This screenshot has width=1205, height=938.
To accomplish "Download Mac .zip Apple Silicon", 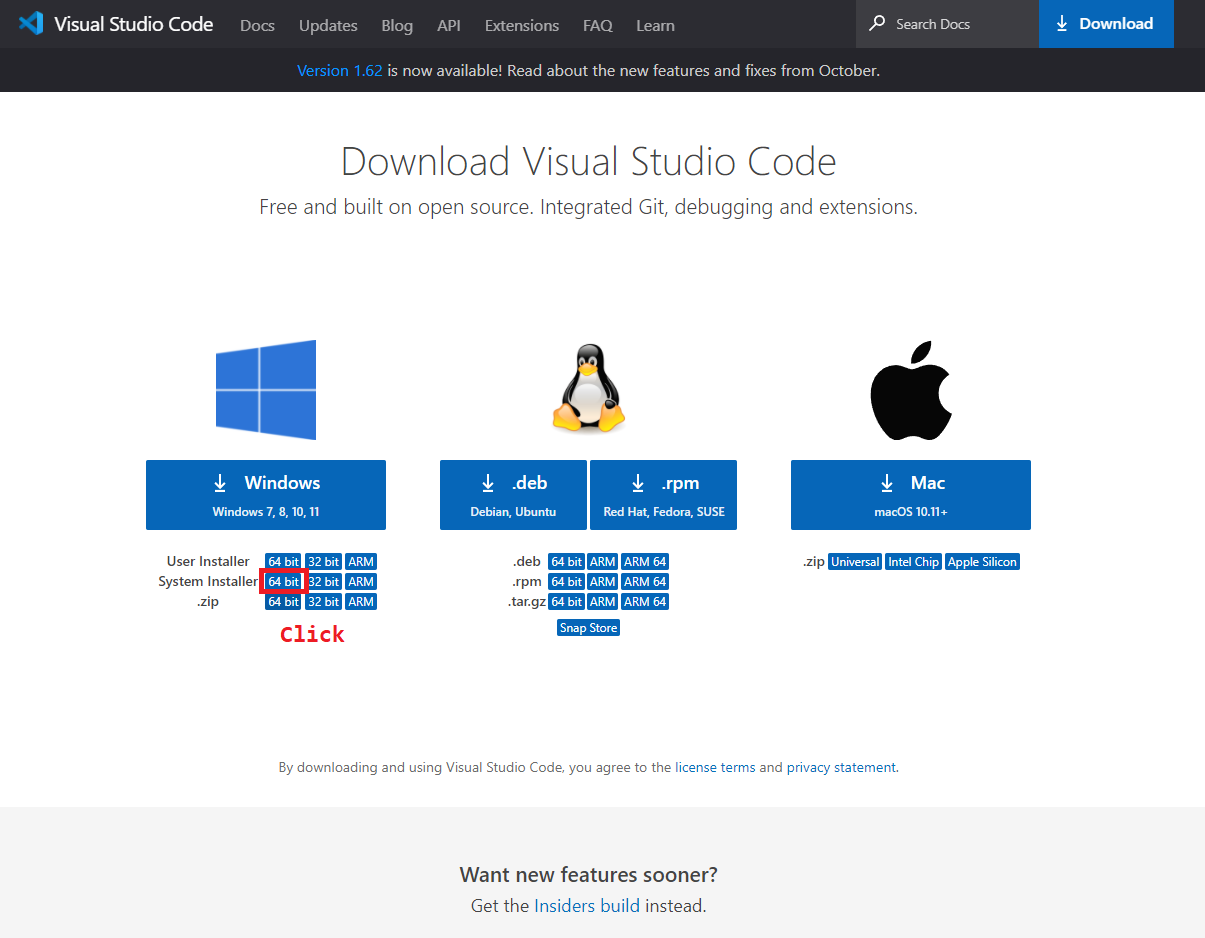I will (x=982, y=562).
